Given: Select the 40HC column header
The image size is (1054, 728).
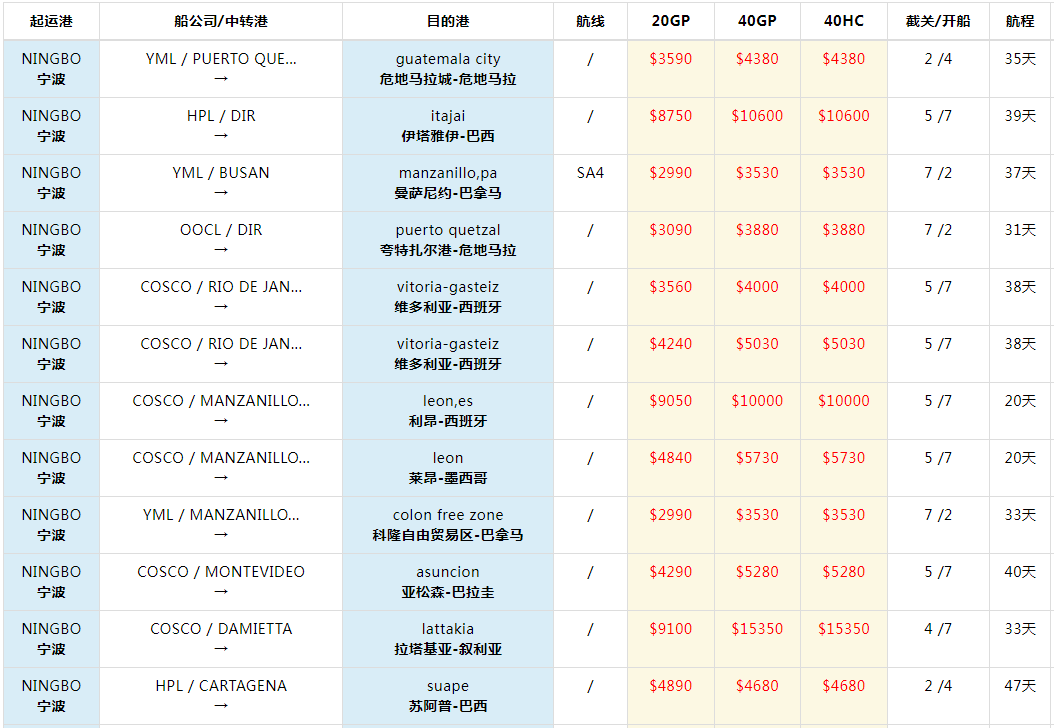Looking at the screenshot, I should (843, 21).
